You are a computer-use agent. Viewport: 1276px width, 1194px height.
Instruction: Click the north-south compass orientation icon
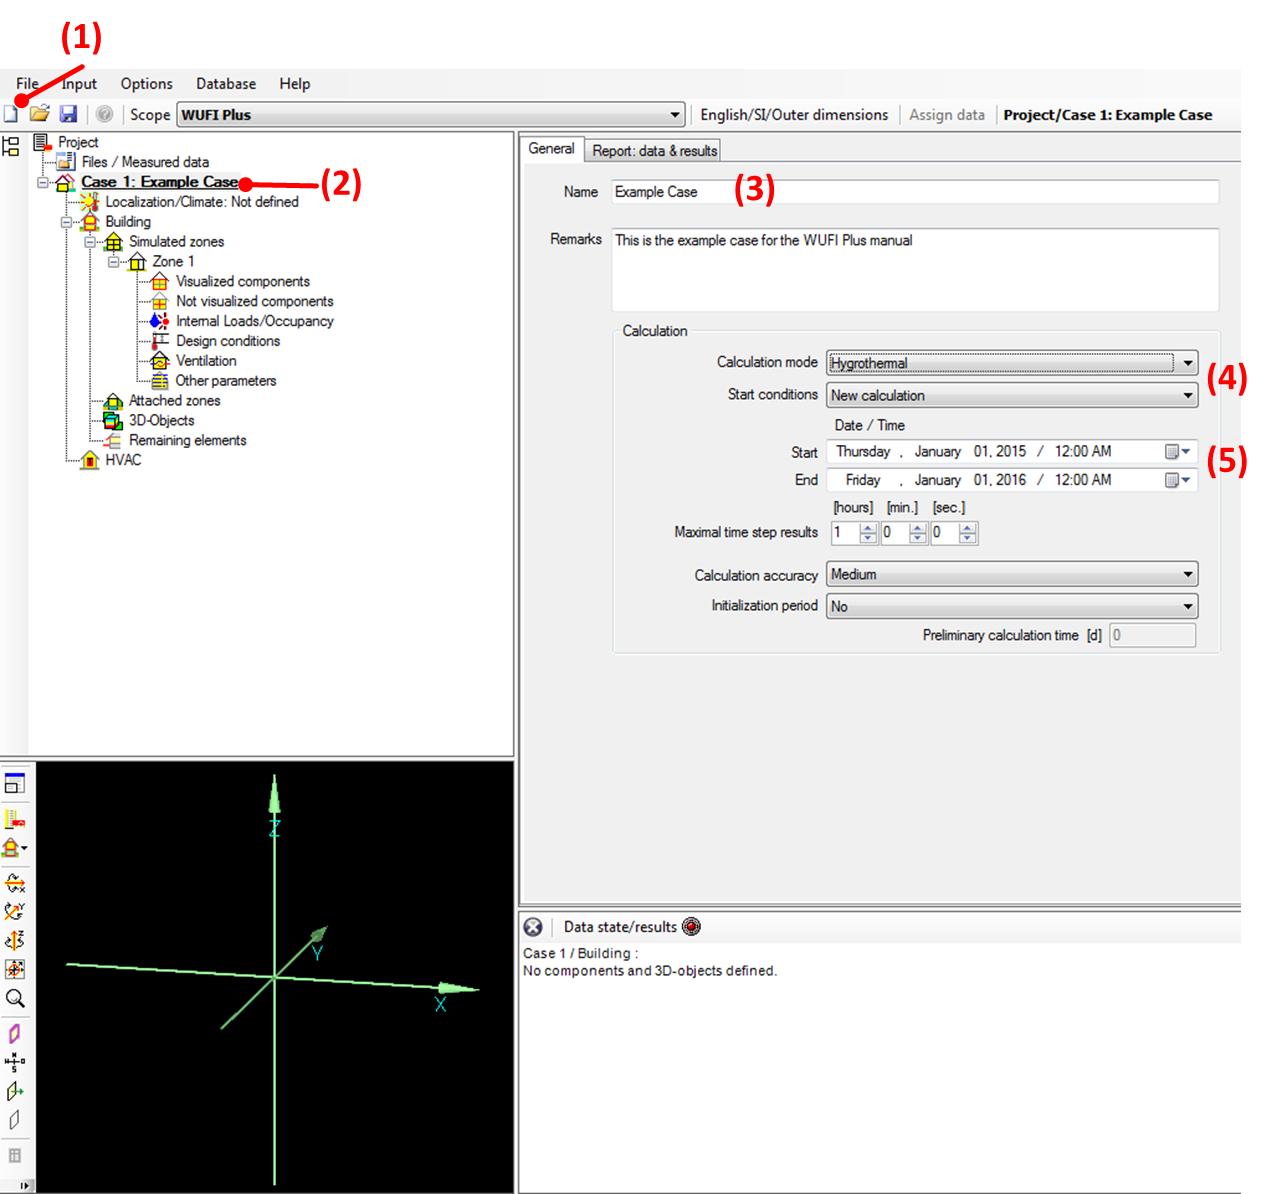14,1062
